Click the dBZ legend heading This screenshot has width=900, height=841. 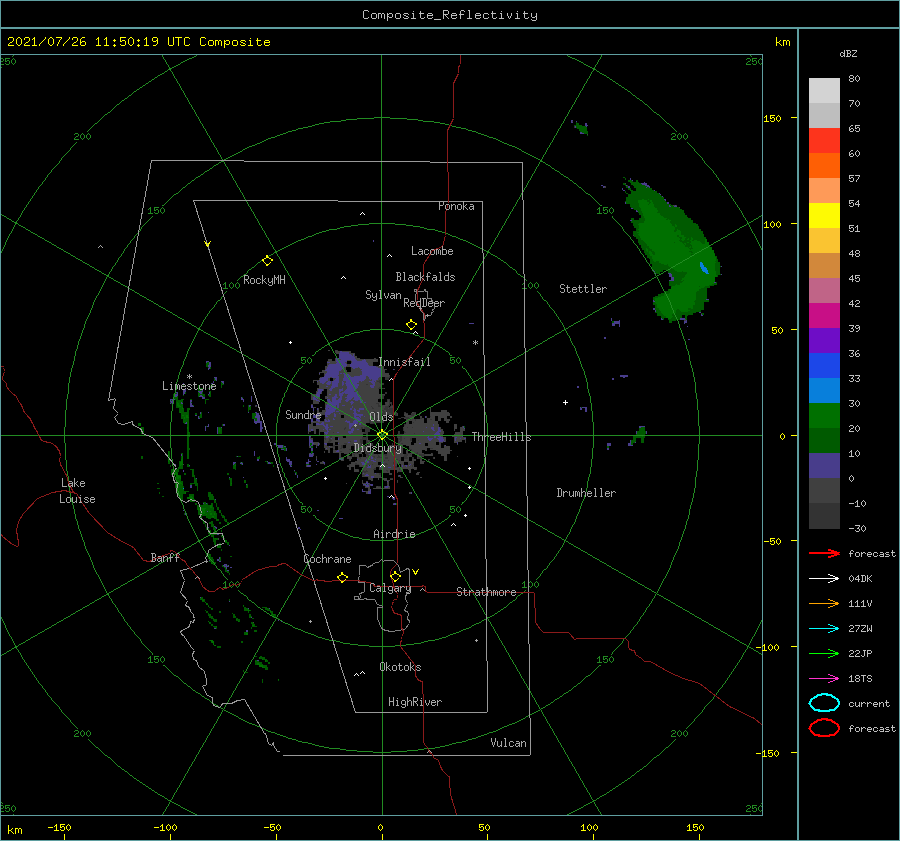pyautogui.click(x=848, y=53)
